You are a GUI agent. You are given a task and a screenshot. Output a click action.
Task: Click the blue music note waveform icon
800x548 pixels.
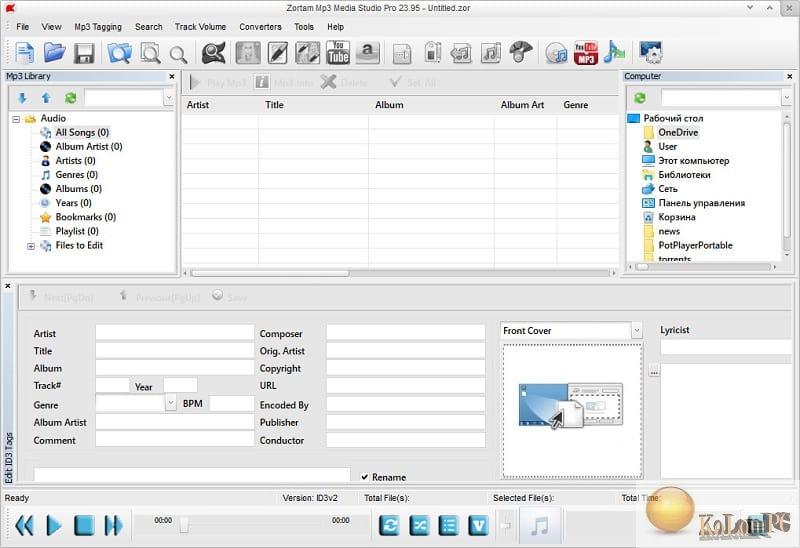[x=614, y=53]
